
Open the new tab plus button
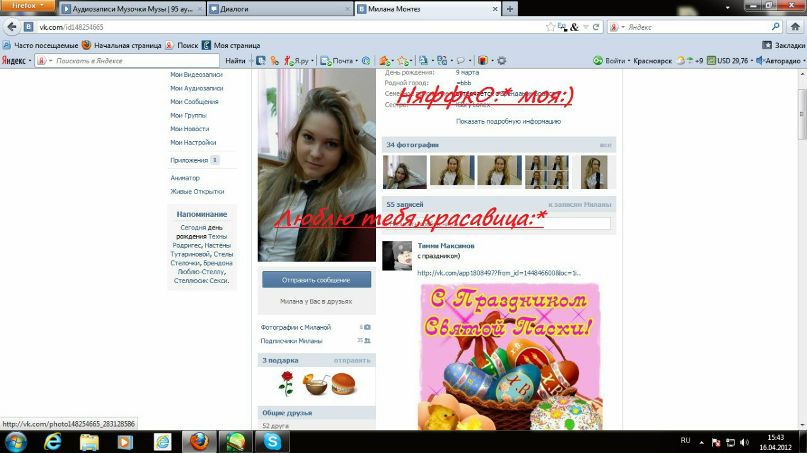(x=510, y=9)
